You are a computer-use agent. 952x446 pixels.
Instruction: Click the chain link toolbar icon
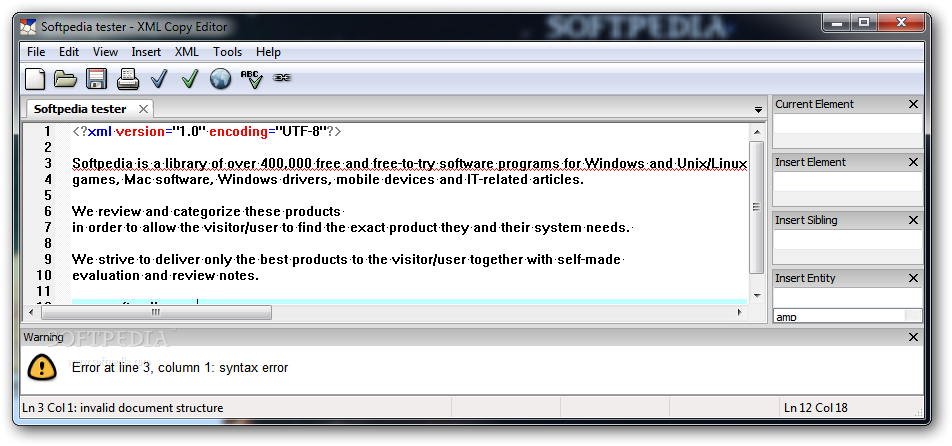[x=282, y=78]
